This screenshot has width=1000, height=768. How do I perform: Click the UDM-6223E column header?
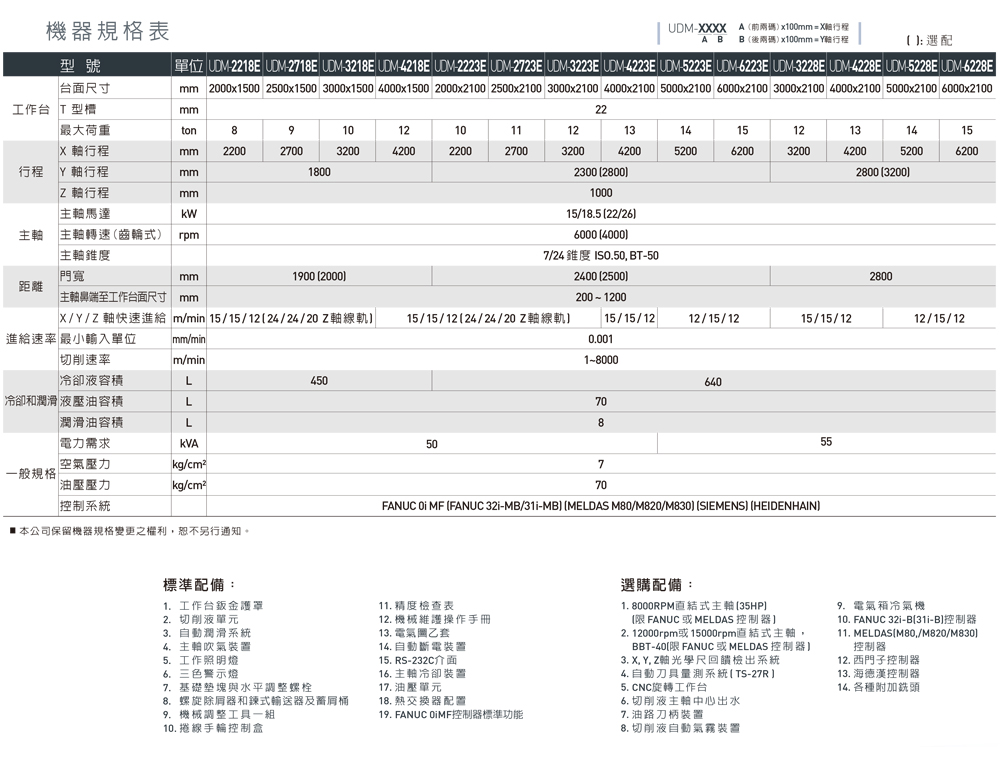[742, 66]
